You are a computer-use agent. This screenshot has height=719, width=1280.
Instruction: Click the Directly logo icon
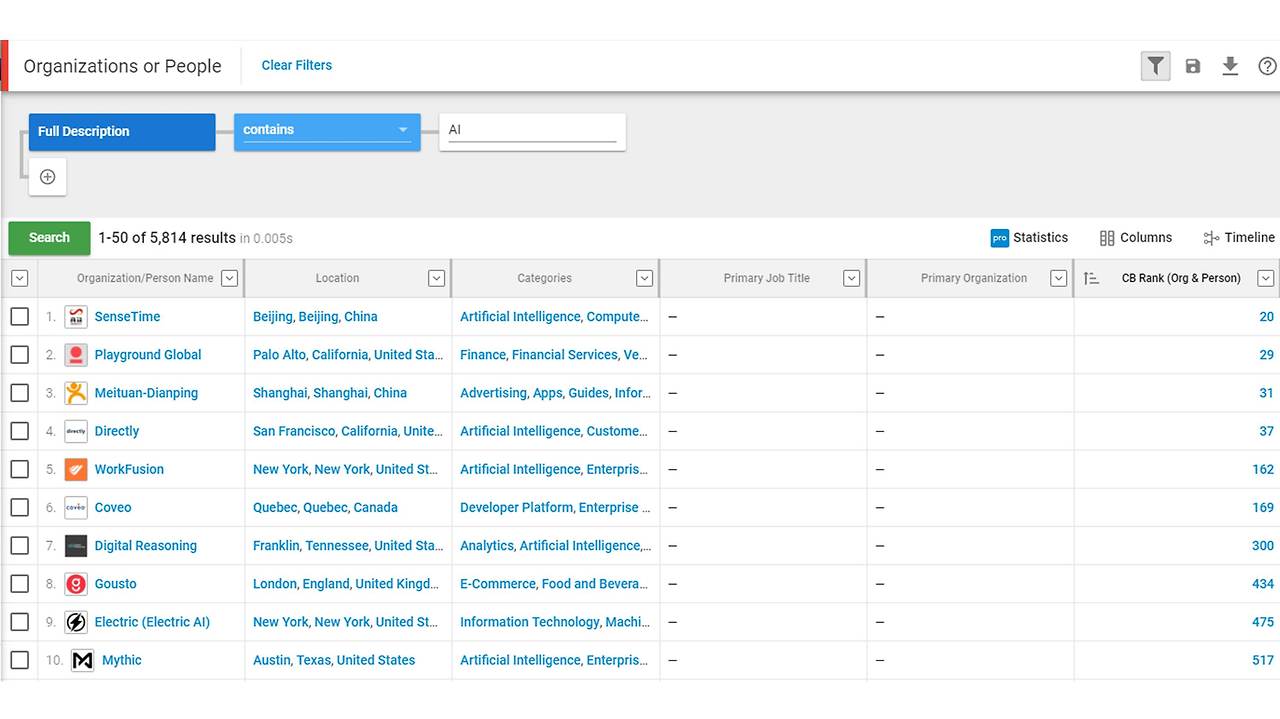pos(76,431)
